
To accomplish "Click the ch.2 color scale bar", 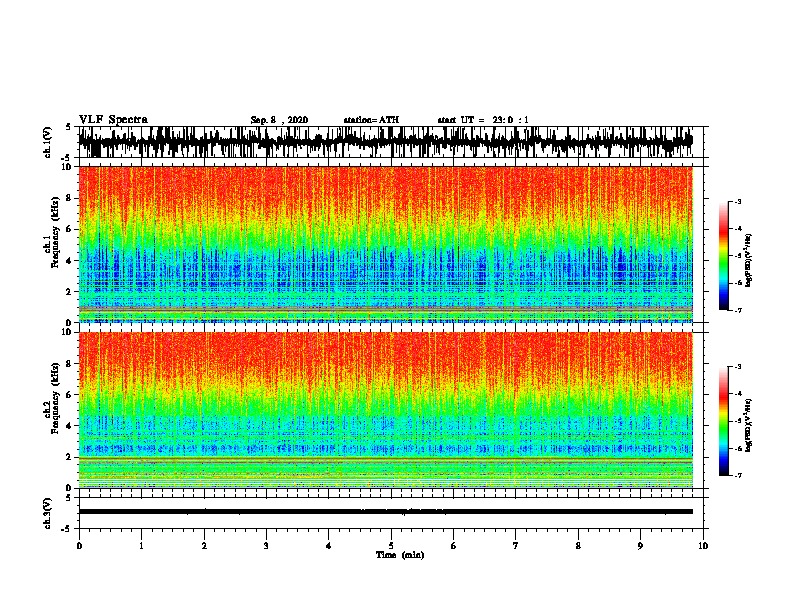I will pyautogui.click(x=723, y=421).
